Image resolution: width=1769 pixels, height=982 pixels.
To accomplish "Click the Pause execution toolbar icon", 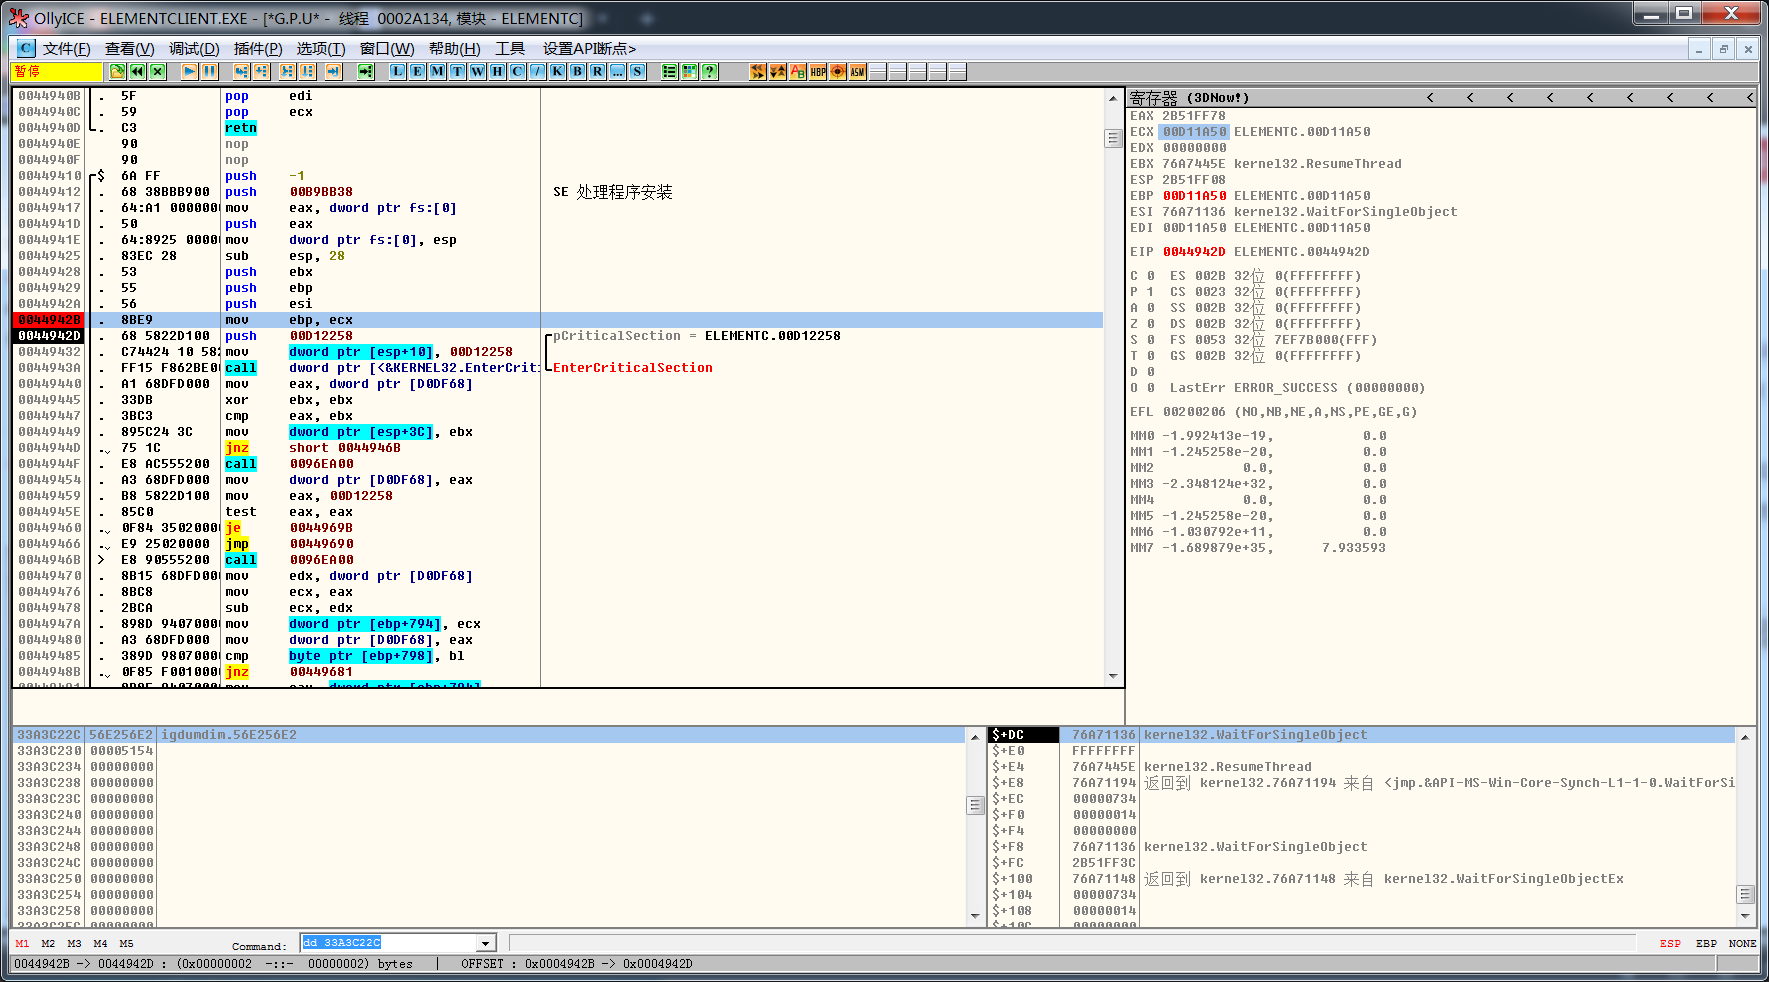I will (x=209, y=72).
